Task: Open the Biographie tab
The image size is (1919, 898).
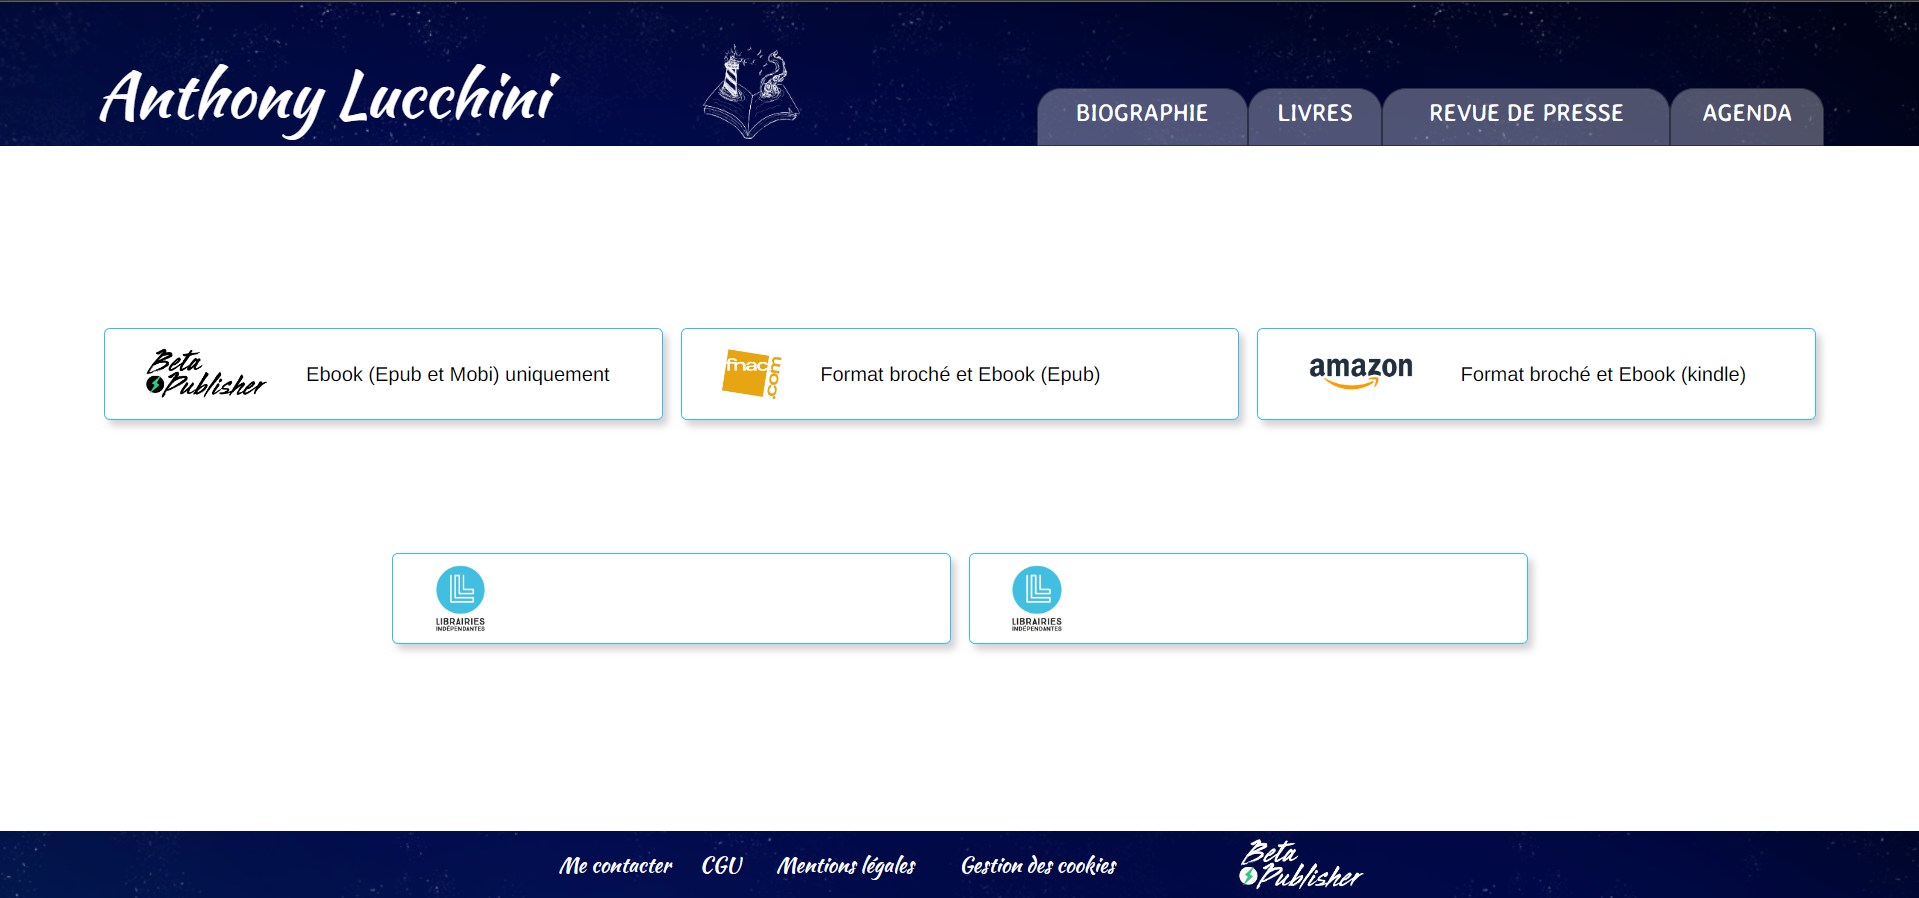Action: coord(1142,116)
